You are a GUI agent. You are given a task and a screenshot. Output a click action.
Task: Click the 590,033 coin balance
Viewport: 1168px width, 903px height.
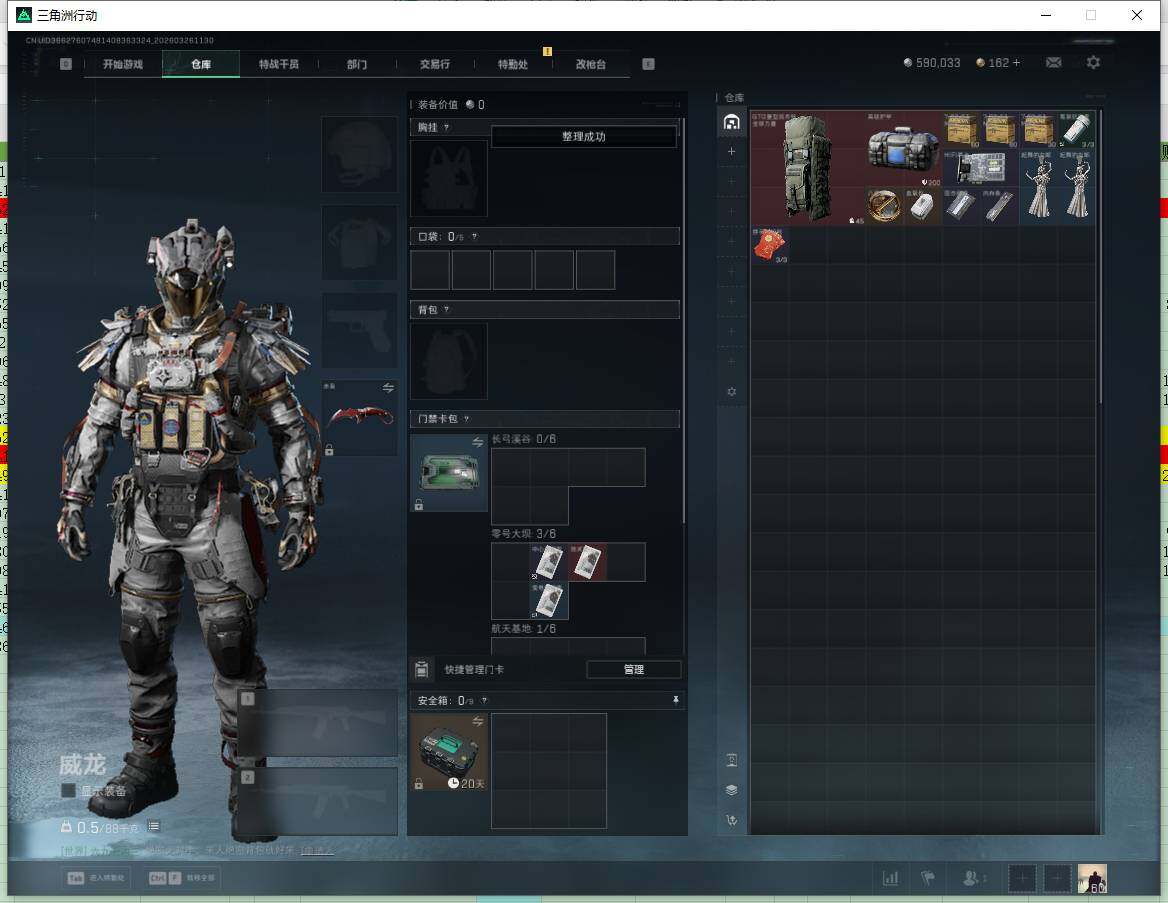click(932, 63)
